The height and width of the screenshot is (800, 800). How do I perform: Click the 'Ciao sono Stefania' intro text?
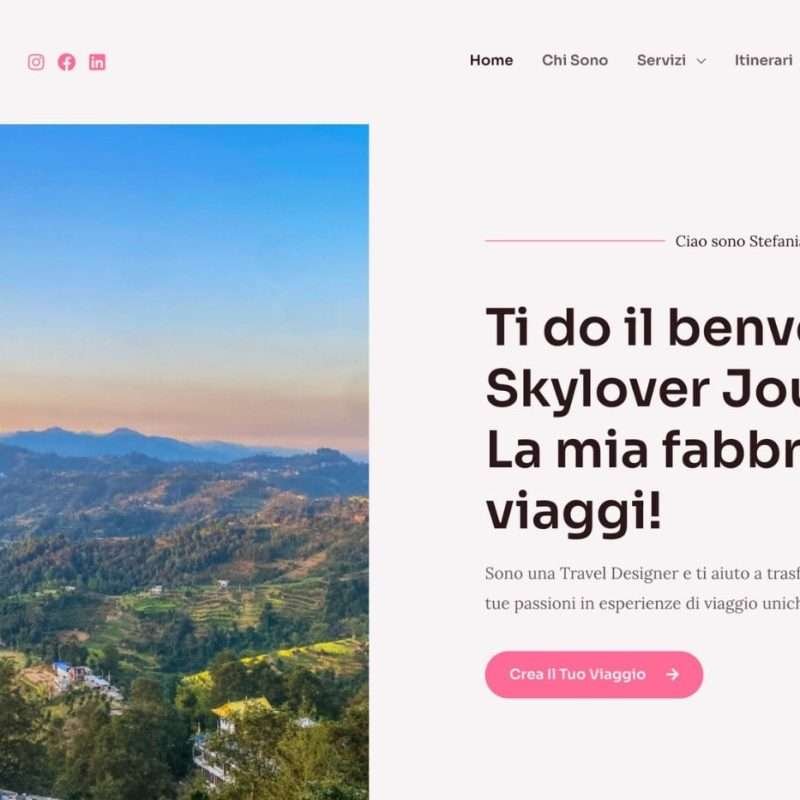pyautogui.click(x=737, y=241)
